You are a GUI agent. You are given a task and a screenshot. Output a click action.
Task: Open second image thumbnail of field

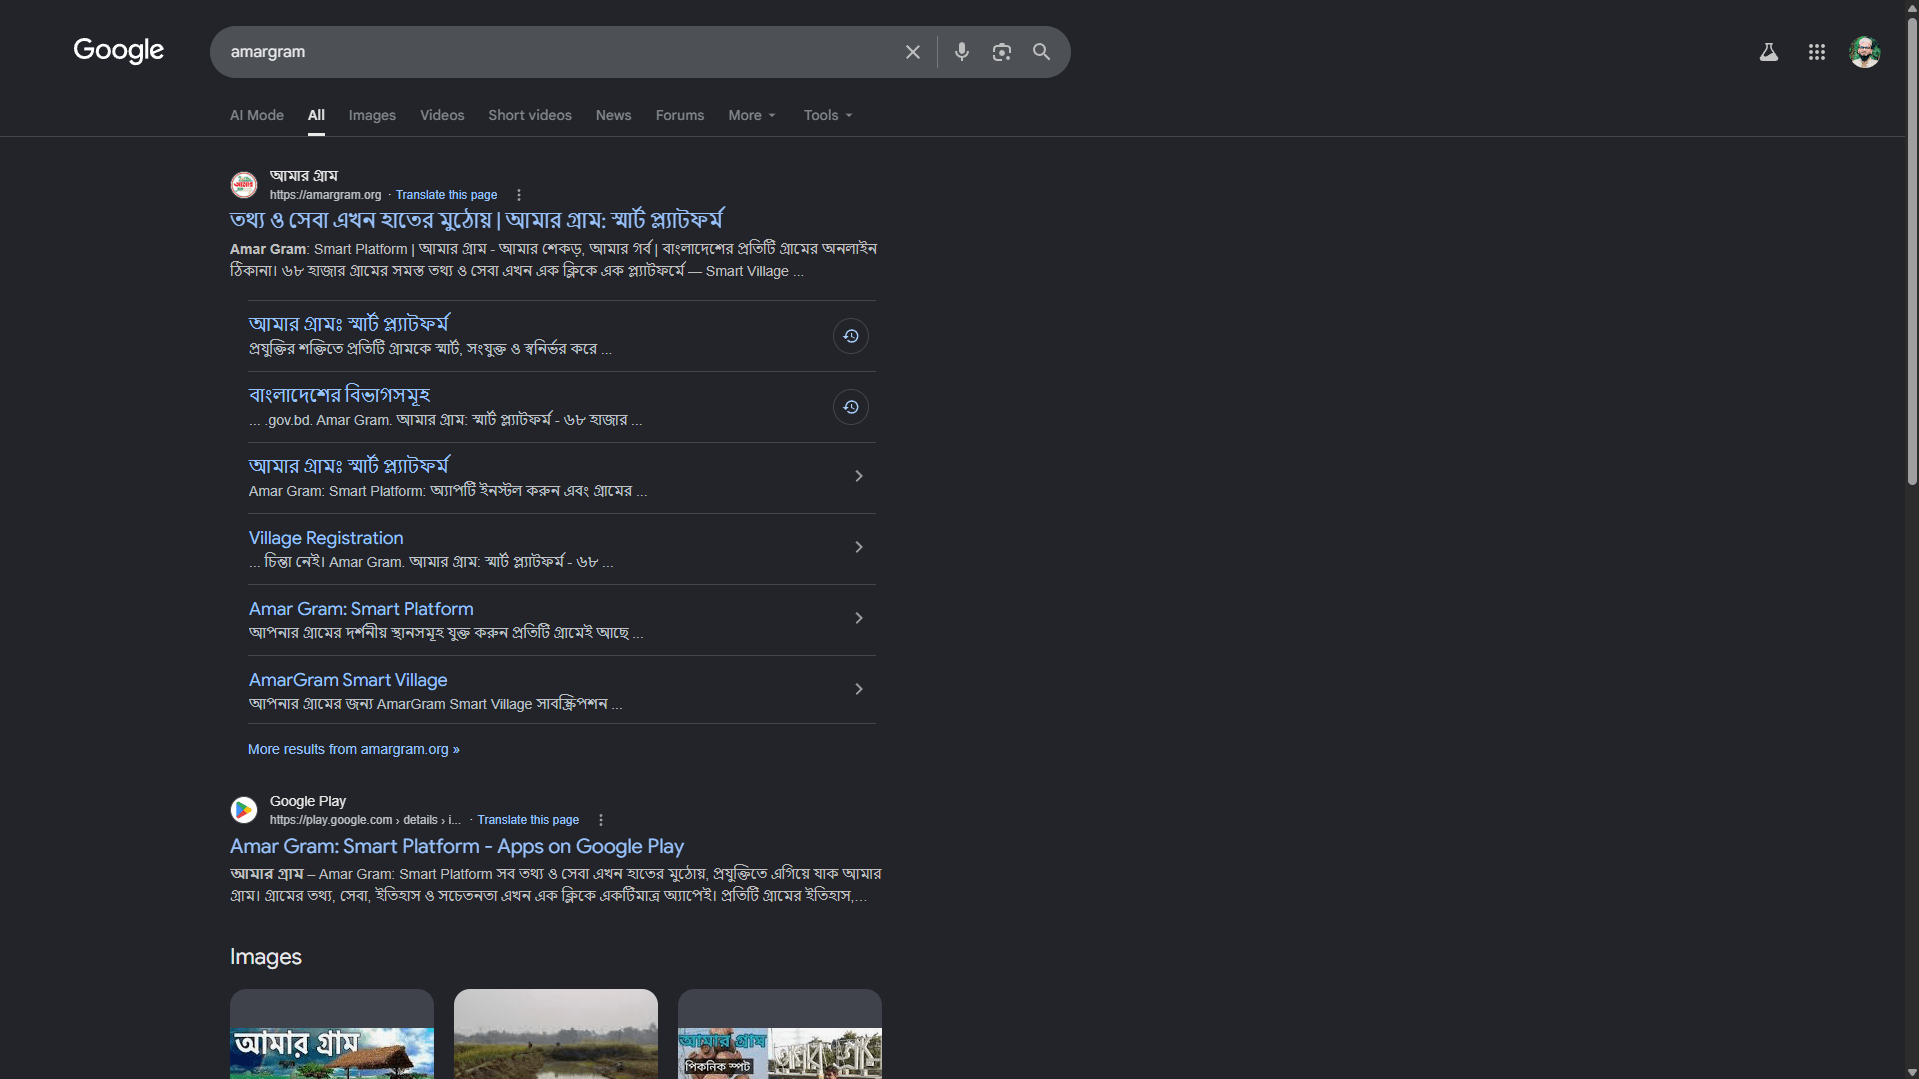tap(556, 1034)
